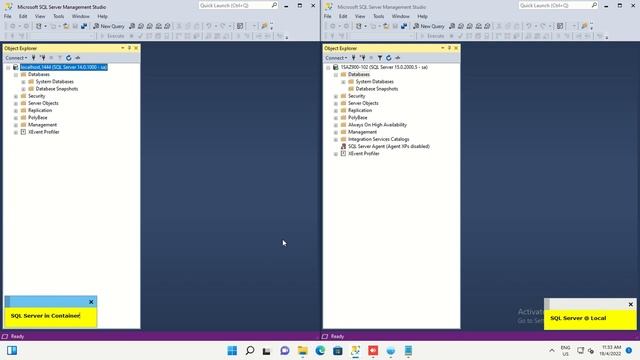The height and width of the screenshot is (360, 640).
Task: Open Windows Start menu on taskbar
Action: click(x=232, y=351)
